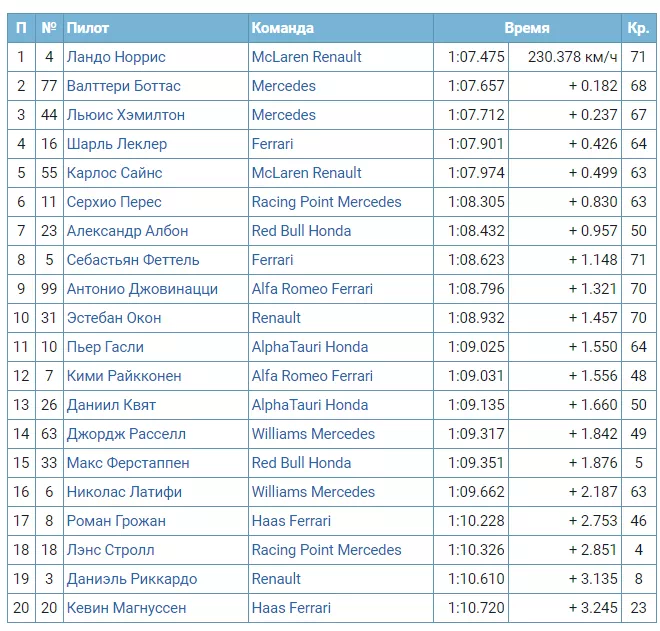
Task: Select gap value + 0.957
Action: coord(593,231)
